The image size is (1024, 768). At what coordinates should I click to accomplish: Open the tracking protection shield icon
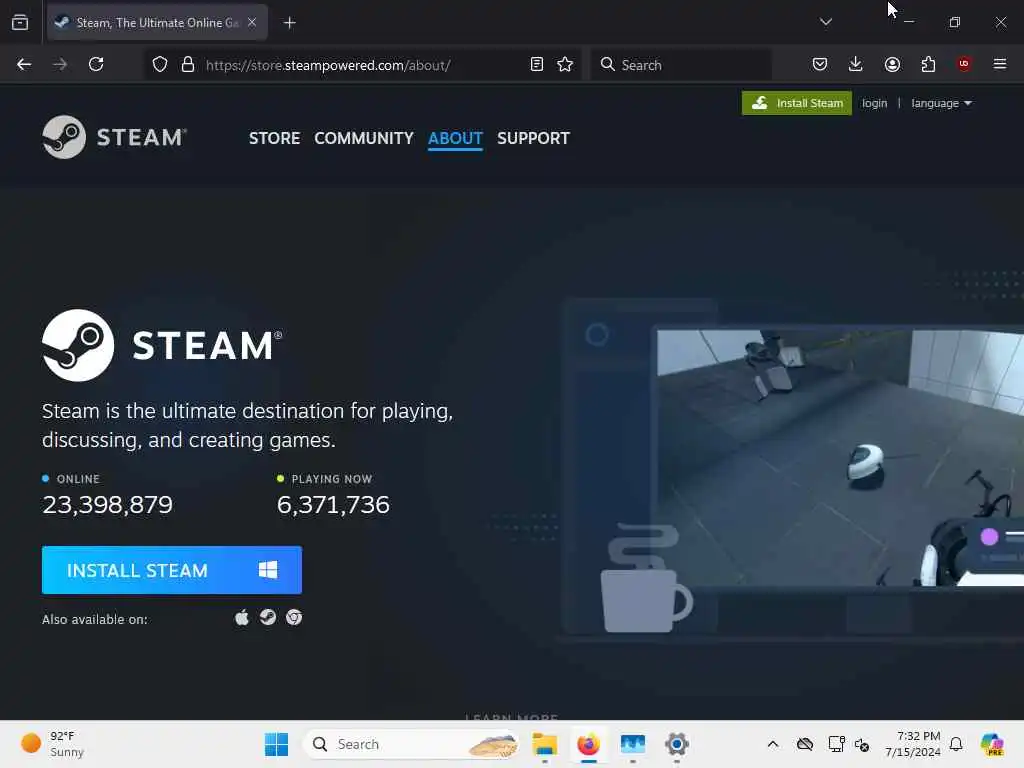click(x=160, y=65)
